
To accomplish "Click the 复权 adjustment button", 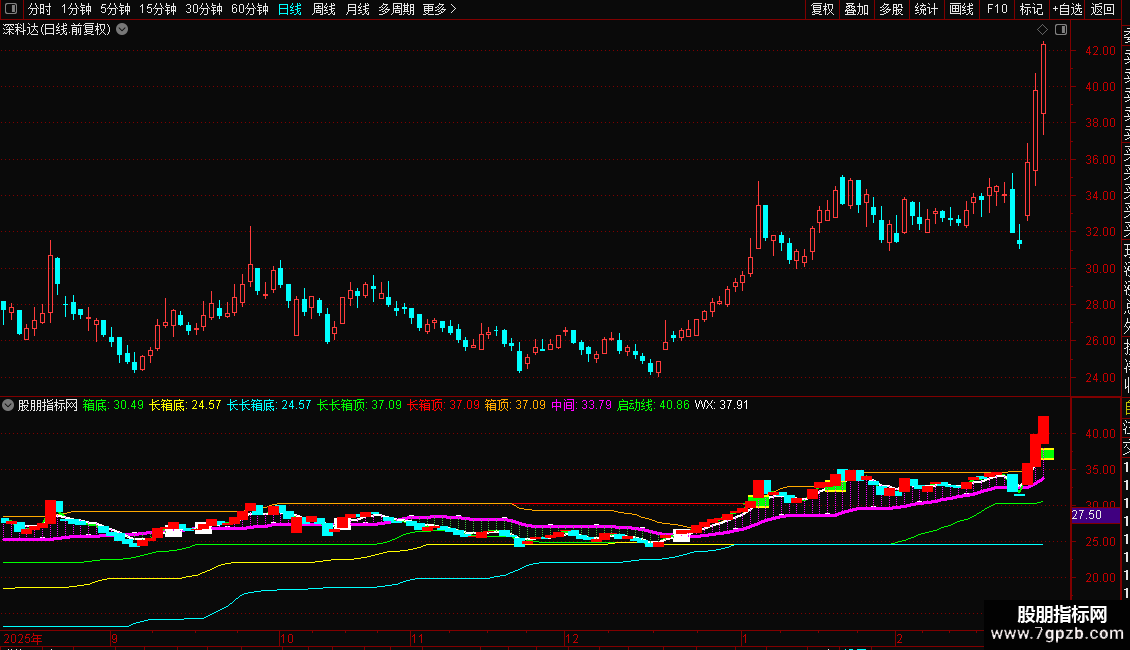I will pyautogui.click(x=822, y=10).
